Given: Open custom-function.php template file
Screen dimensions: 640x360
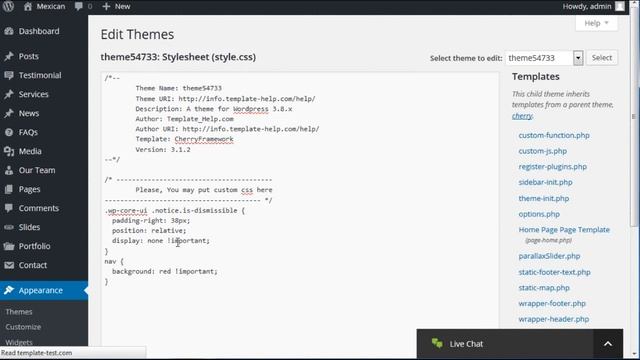Looking at the screenshot, I should (554, 135).
